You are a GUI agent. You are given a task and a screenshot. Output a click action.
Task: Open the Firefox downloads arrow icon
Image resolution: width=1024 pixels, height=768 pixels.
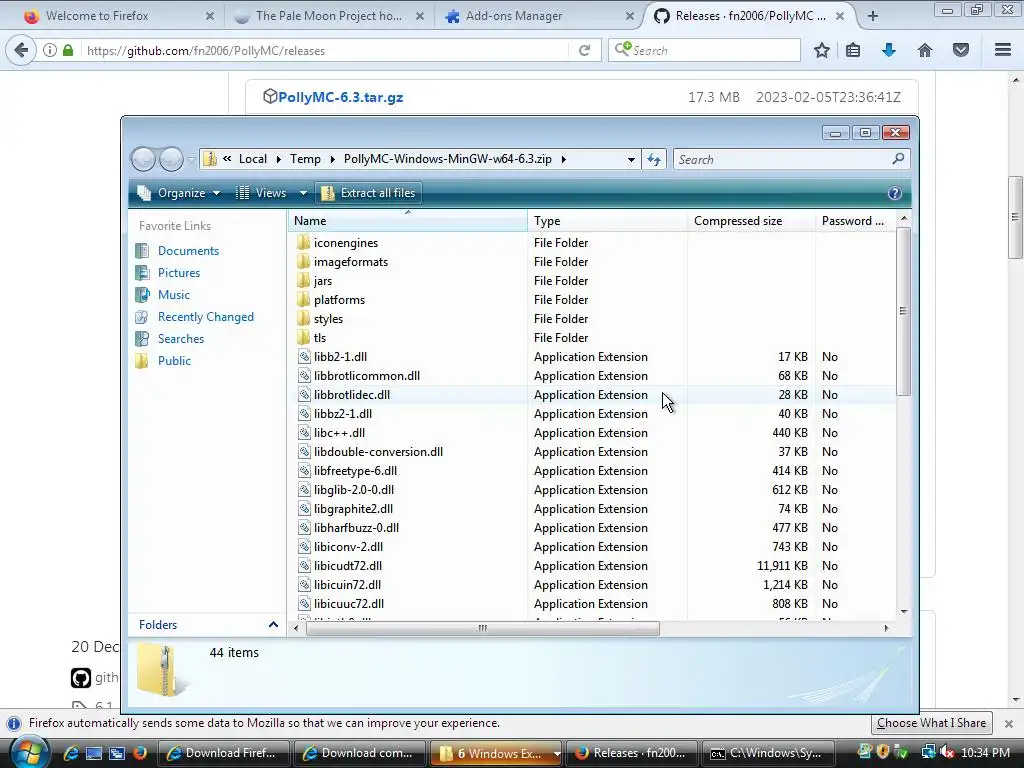coord(888,50)
